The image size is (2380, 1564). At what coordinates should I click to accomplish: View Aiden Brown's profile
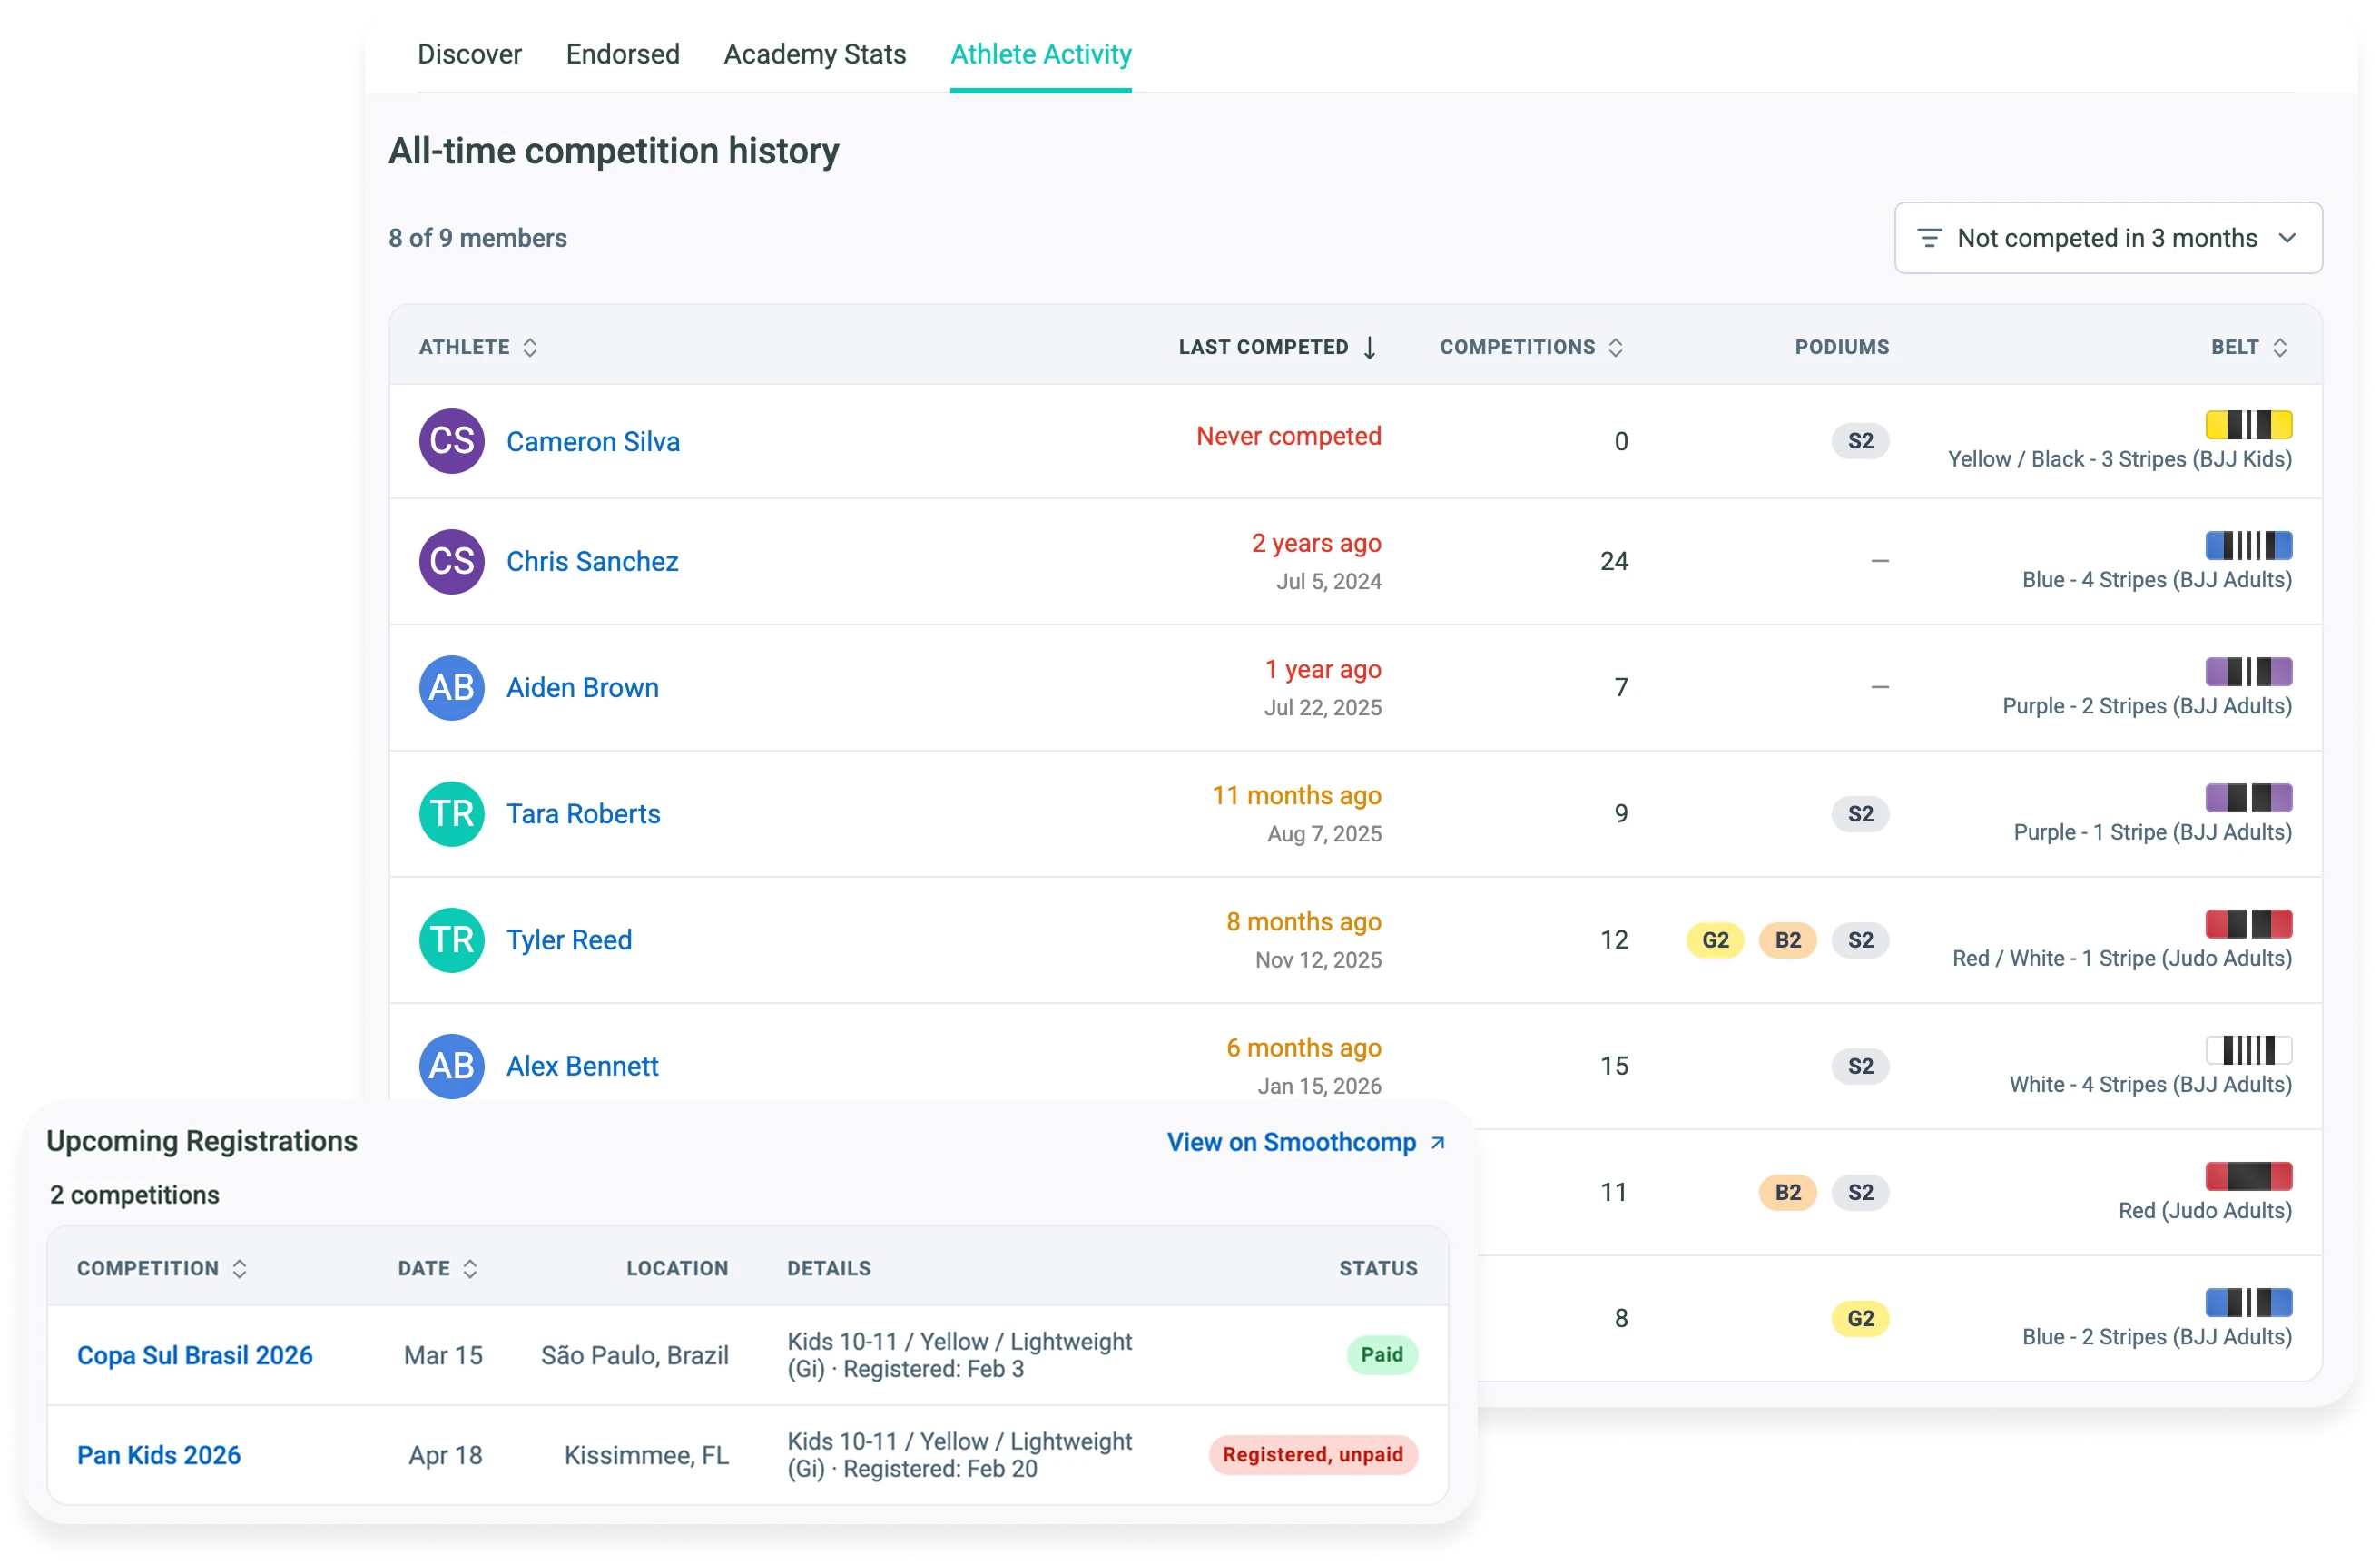tap(582, 687)
